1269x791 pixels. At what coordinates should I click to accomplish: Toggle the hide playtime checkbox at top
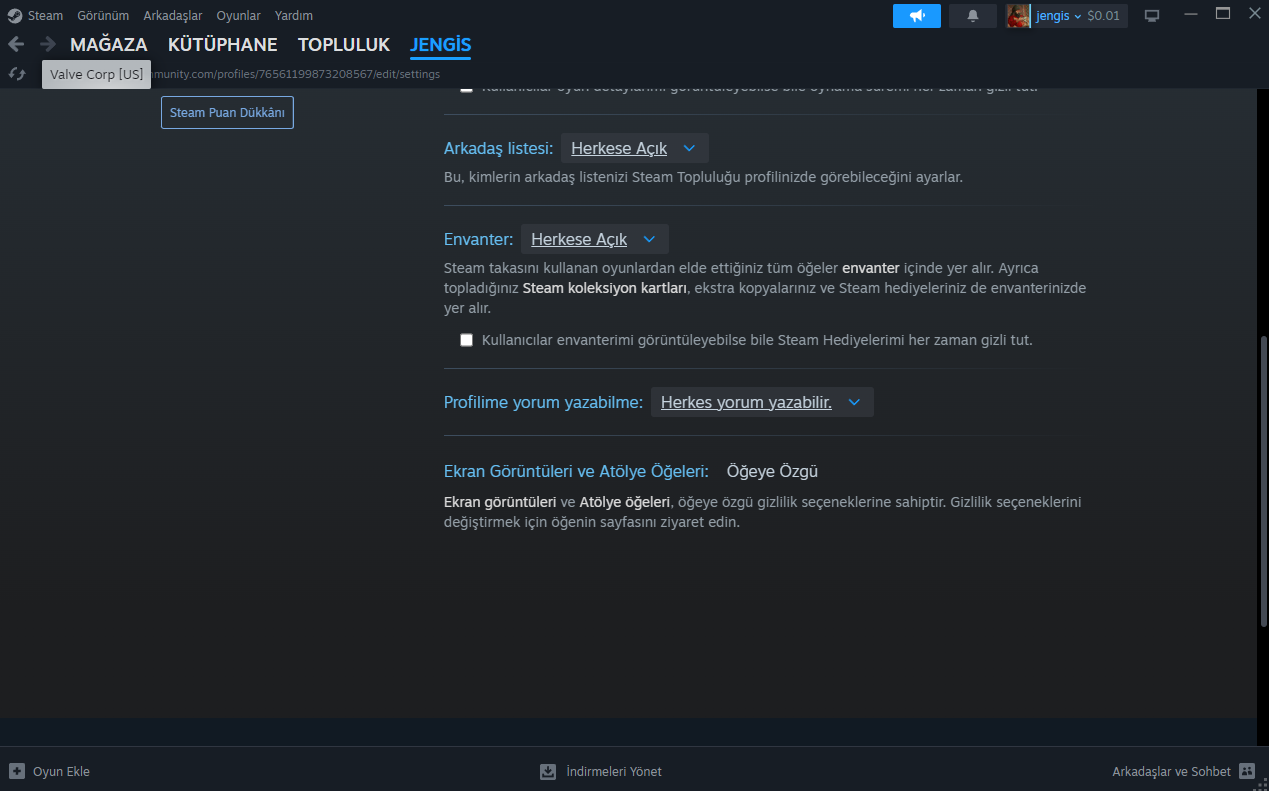click(x=466, y=89)
